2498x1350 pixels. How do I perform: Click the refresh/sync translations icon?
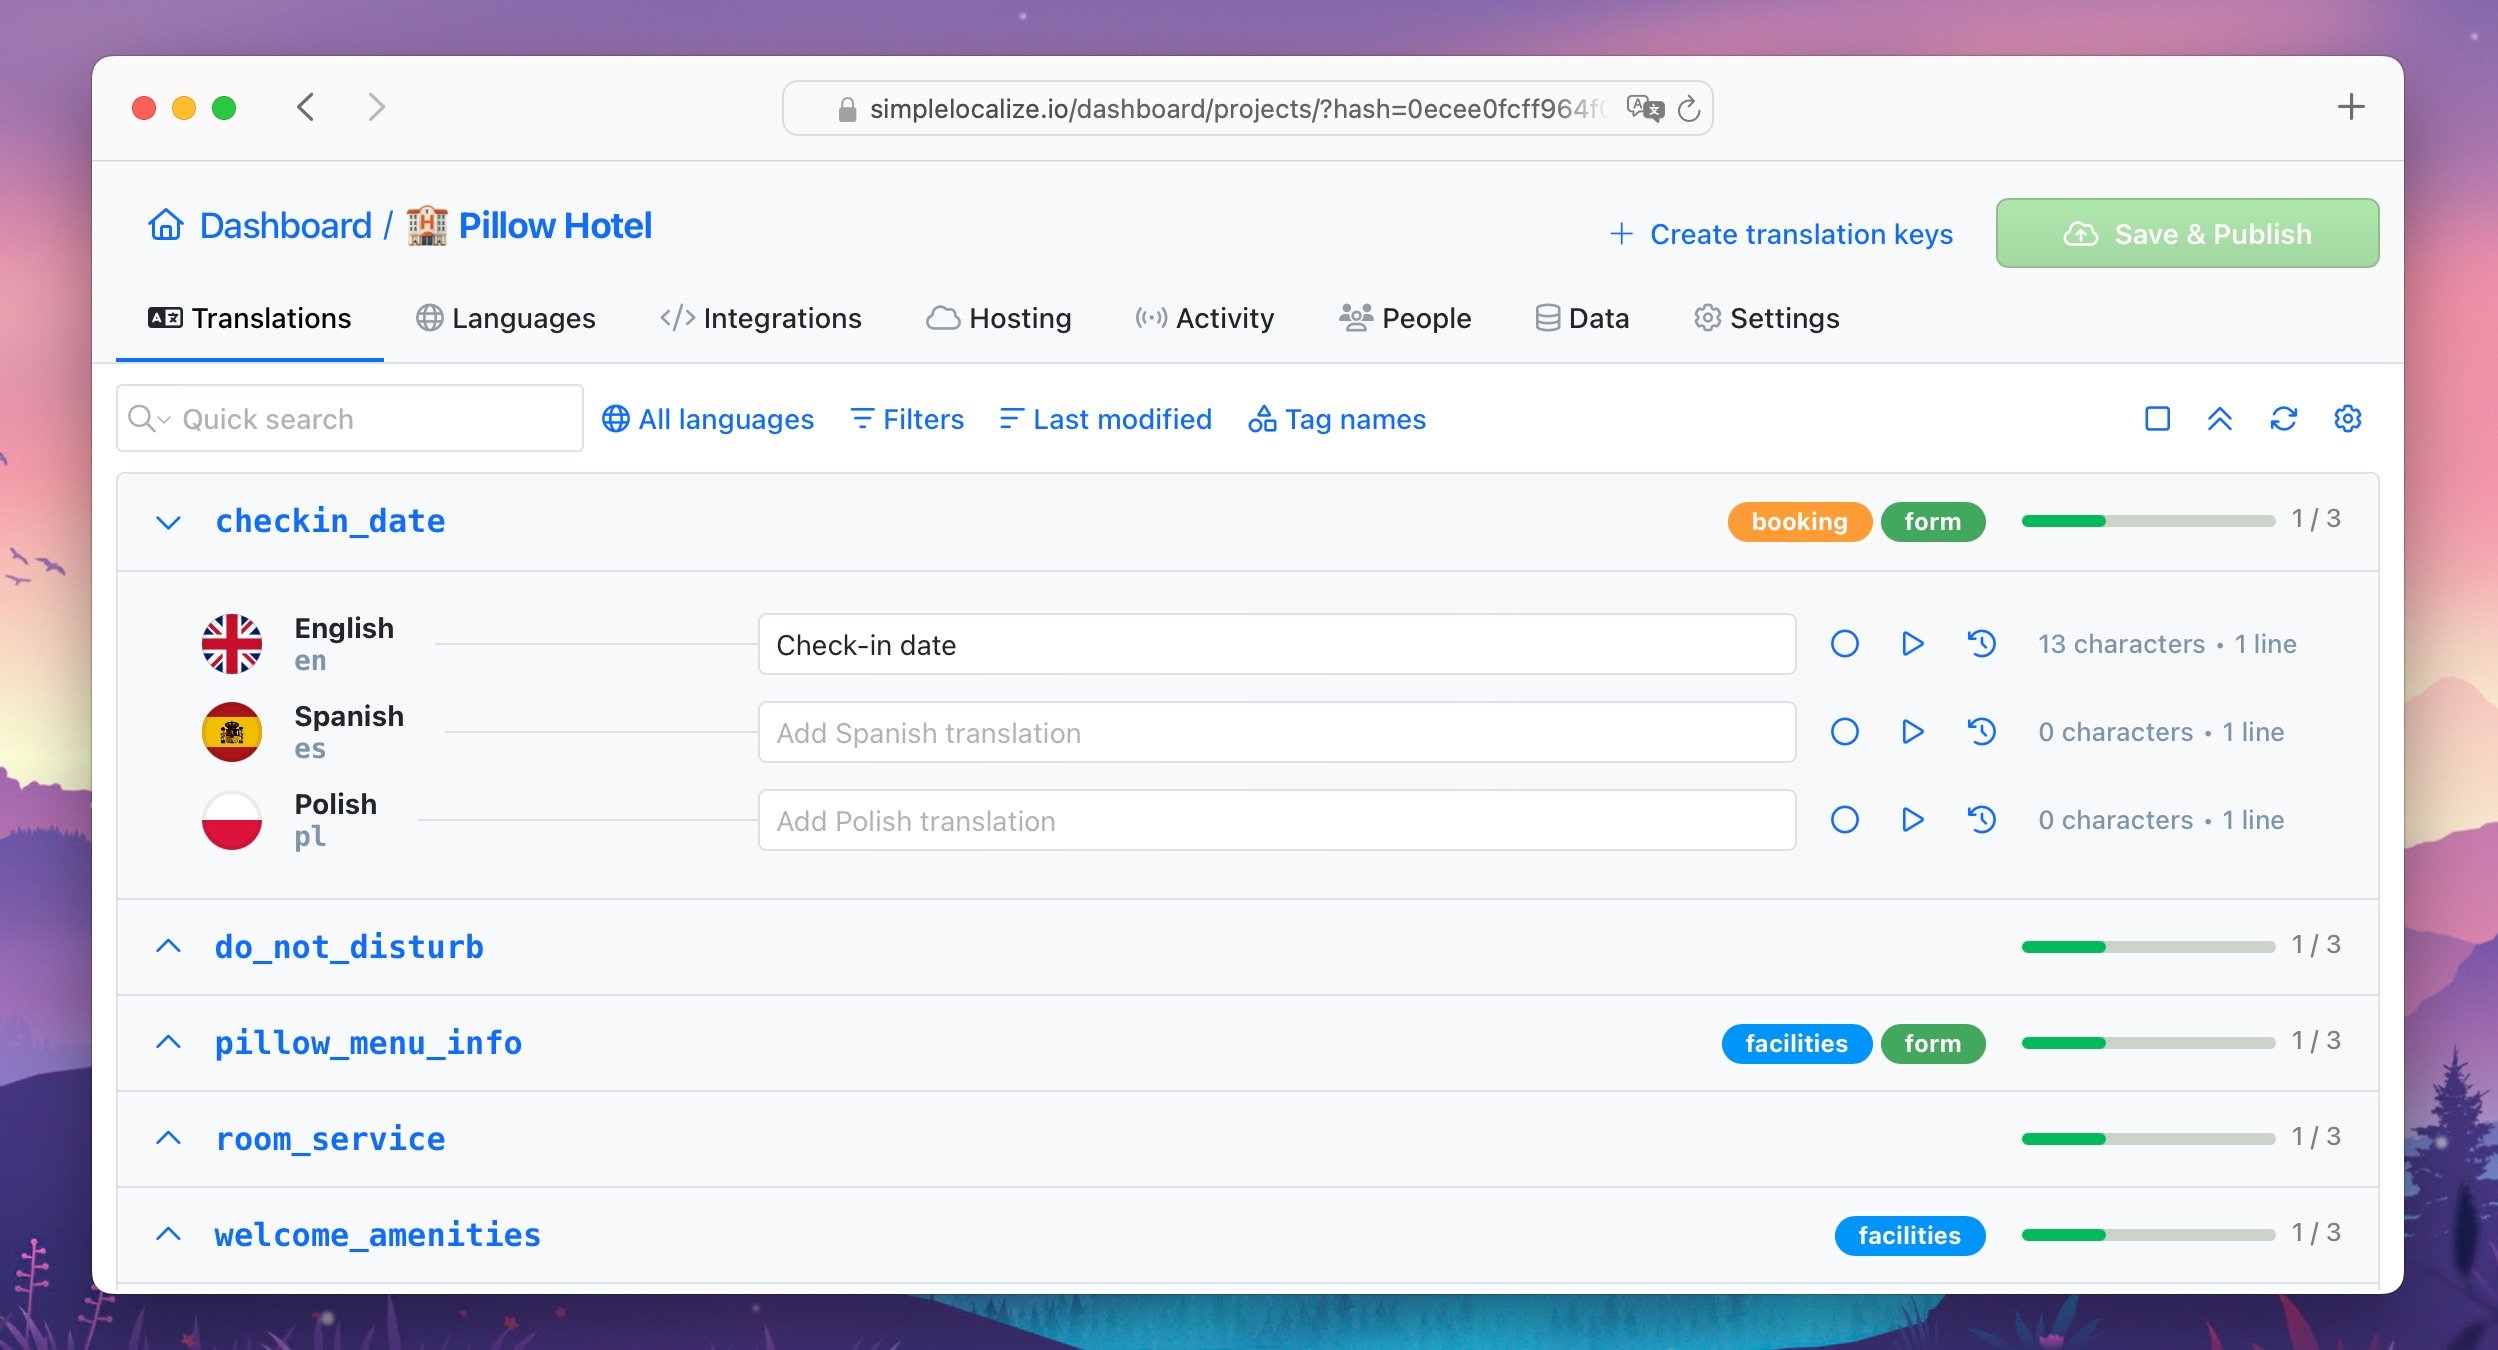click(x=2284, y=419)
